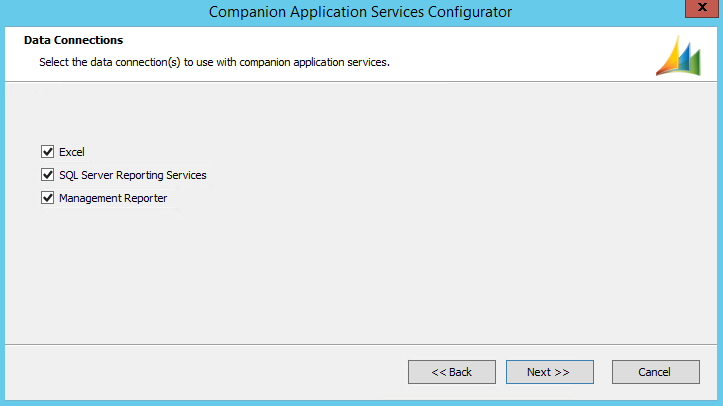Click empty gray area below Management Reporter
Viewport: 723px width, 406px height.
click(300, 270)
